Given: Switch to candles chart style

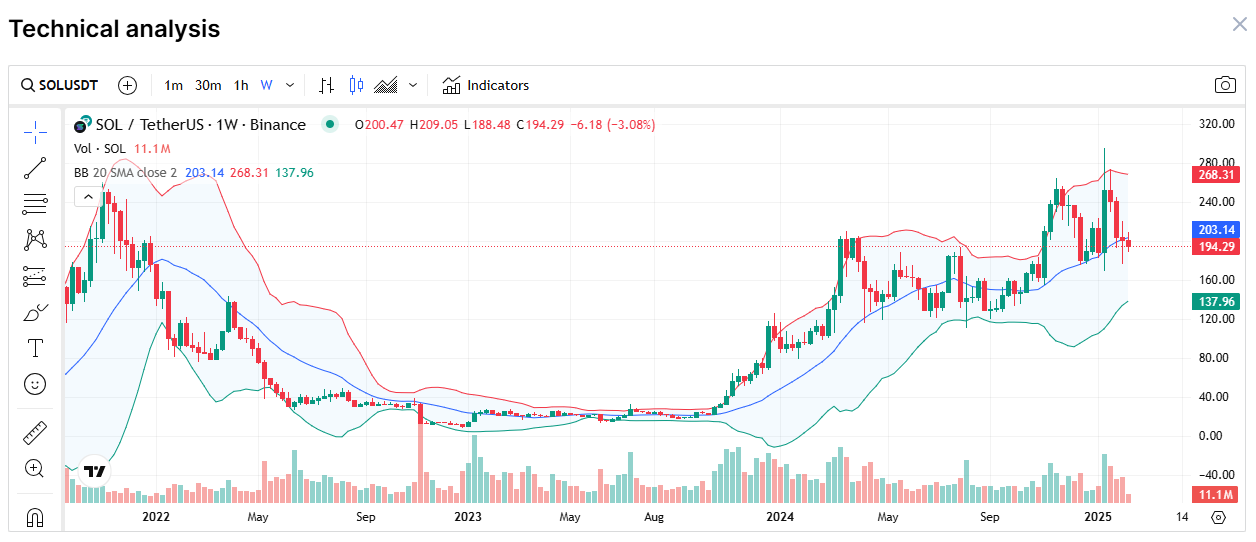Looking at the screenshot, I should [x=356, y=85].
